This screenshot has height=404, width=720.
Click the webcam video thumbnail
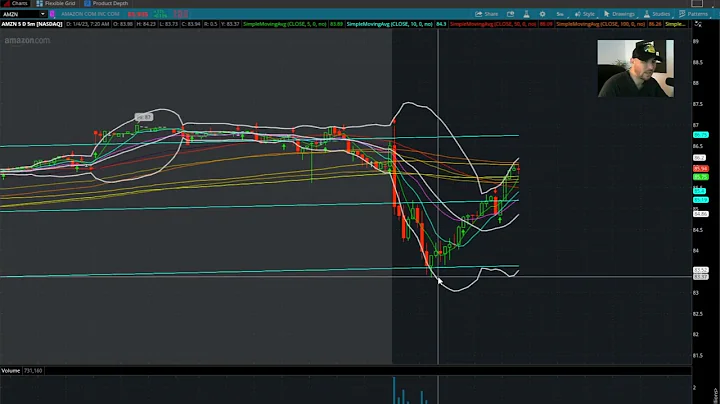tap(636, 68)
